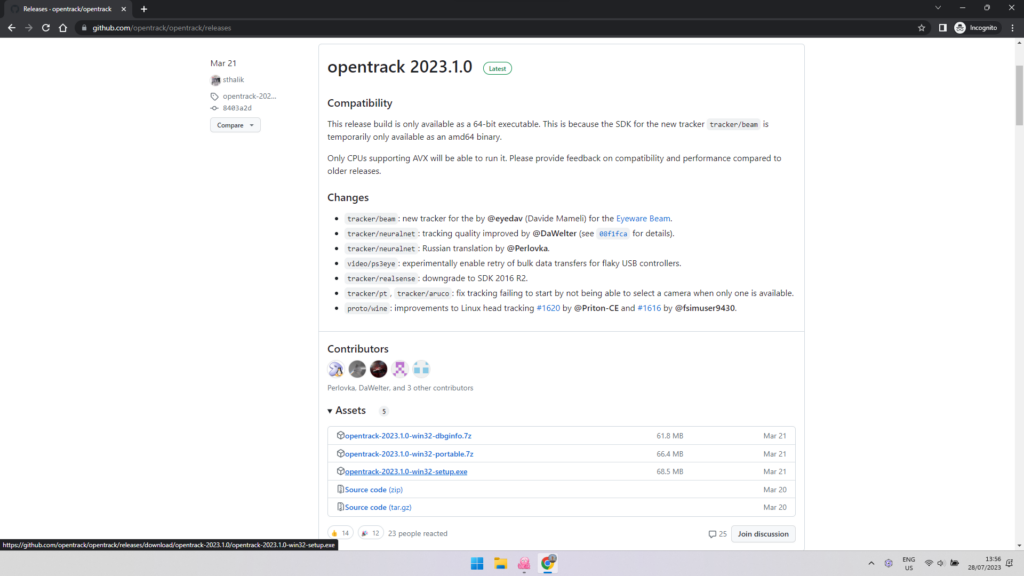This screenshot has height=576, width=1024.
Task: Open Chrome three-dot menu
Action: coord(1012,28)
